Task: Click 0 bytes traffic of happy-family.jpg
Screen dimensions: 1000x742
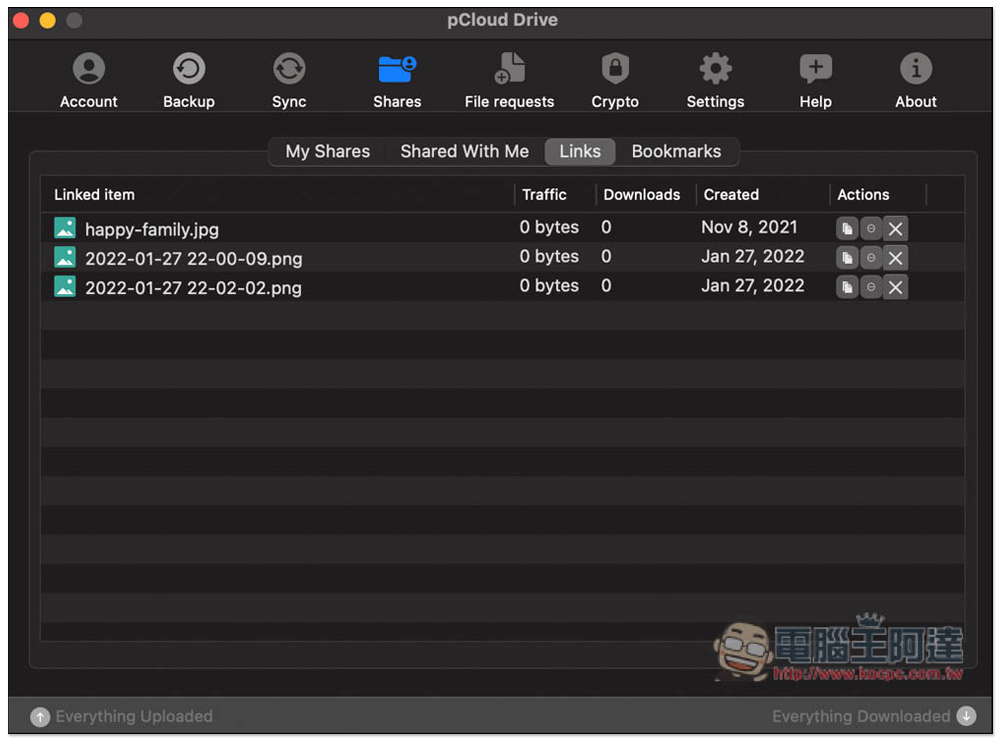Action: (x=549, y=228)
